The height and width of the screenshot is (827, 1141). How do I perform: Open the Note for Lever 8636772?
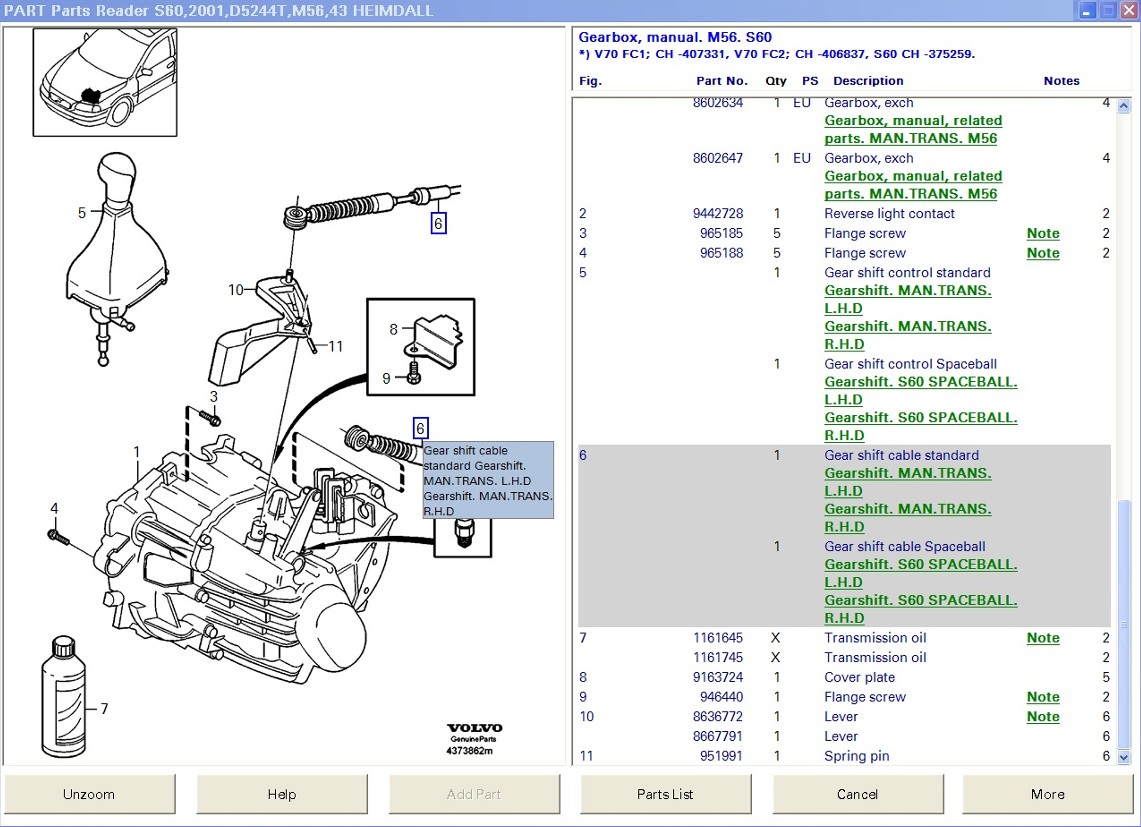(x=1043, y=716)
